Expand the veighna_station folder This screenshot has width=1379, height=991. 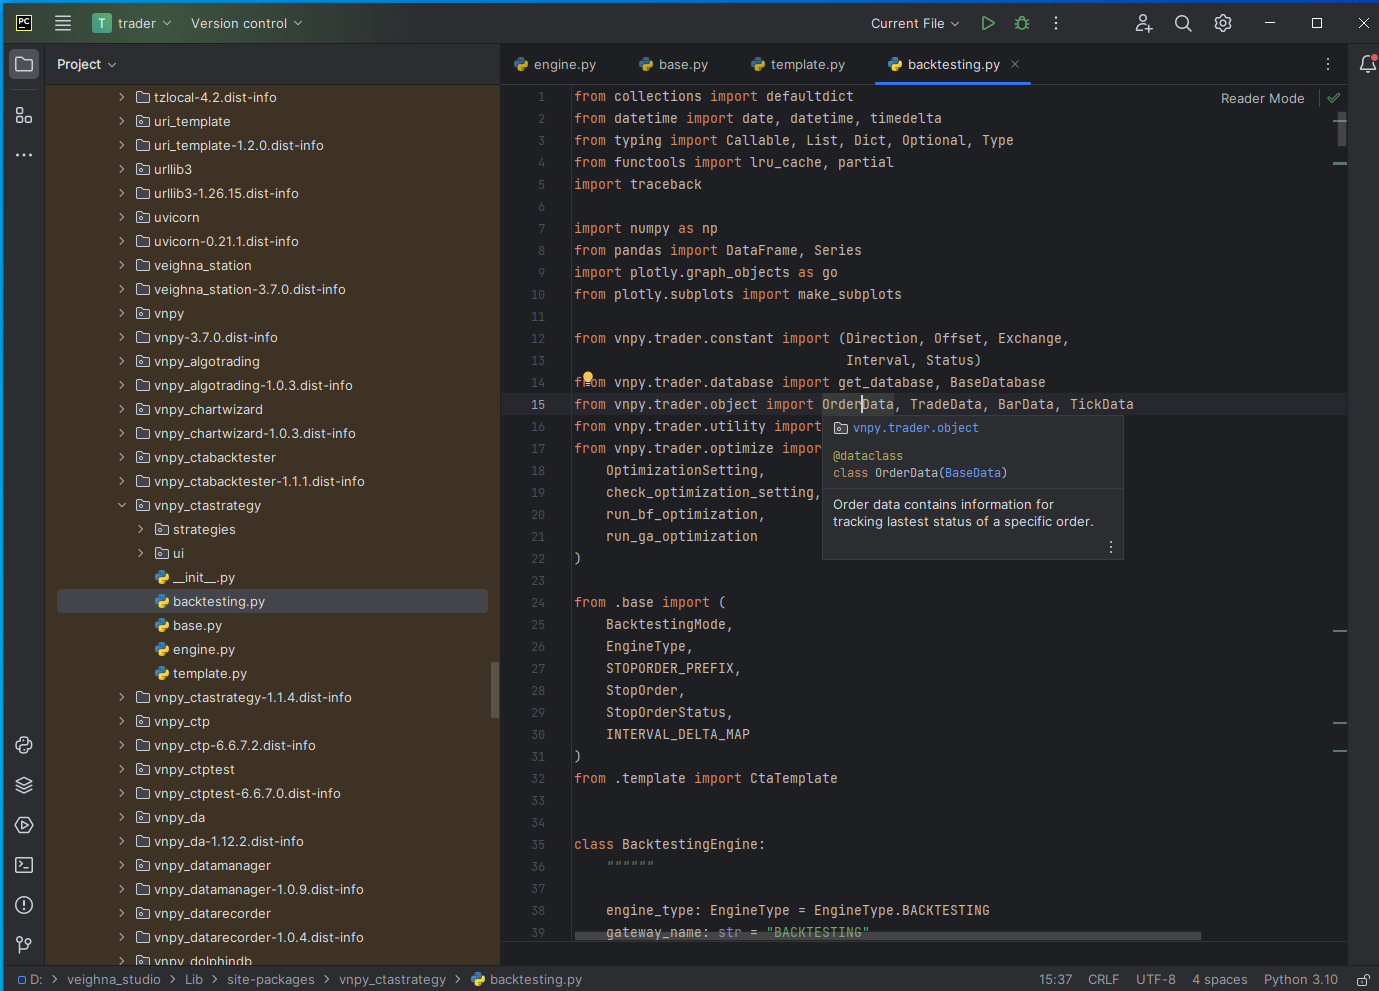tap(122, 265)
